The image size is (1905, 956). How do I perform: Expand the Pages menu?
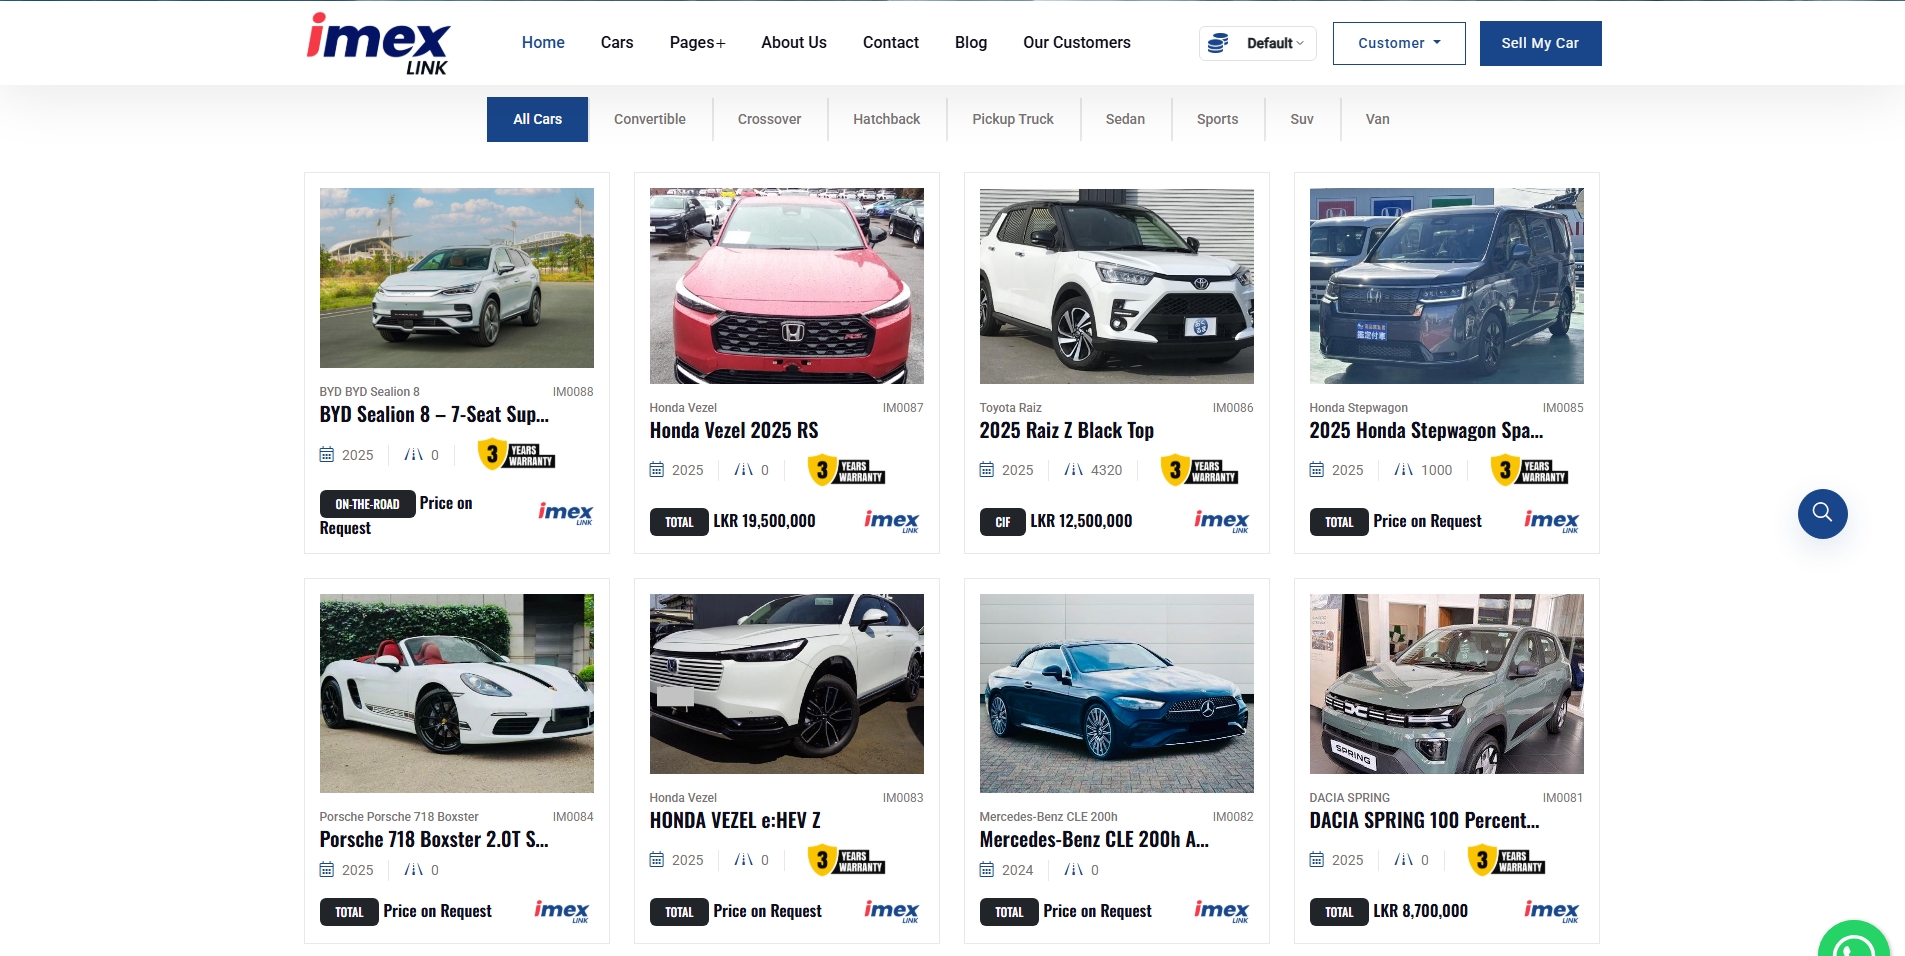coord(697,42)
